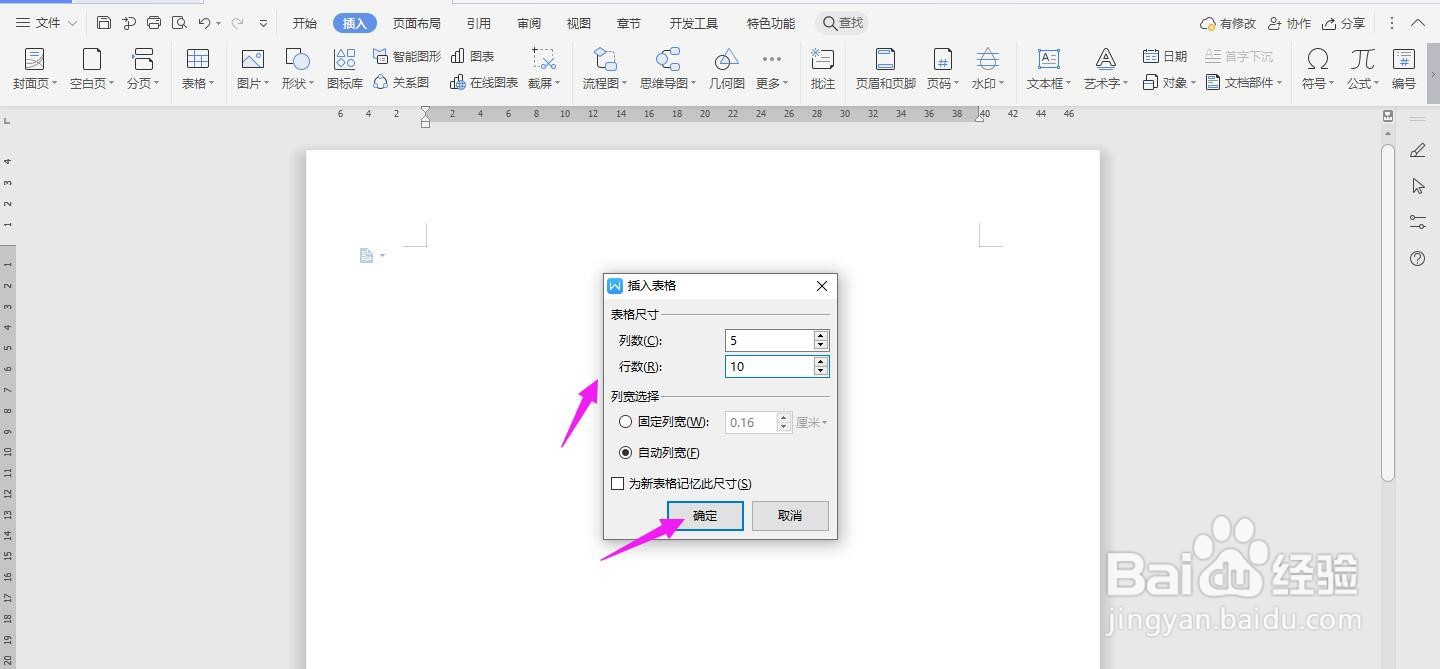
Task: Open the 表格 table insert tool
Action: pyautogui.click(x=198, y=69)
